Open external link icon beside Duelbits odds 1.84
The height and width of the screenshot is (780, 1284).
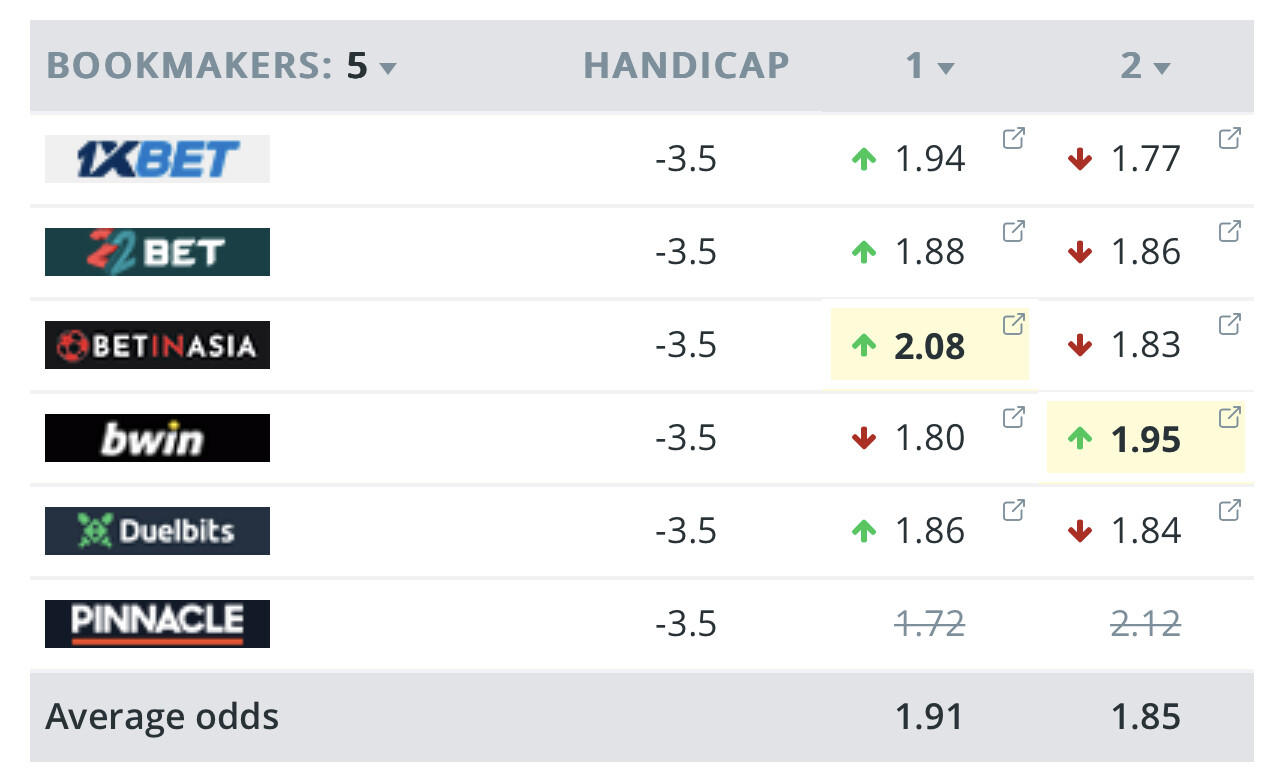coord(1229,510)
